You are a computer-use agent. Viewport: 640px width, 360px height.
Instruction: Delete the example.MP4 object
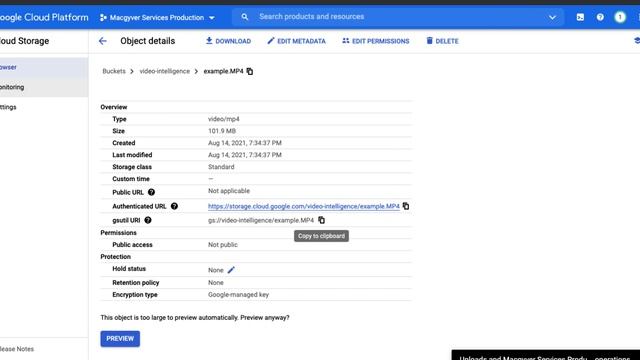(x=442, y=41)
